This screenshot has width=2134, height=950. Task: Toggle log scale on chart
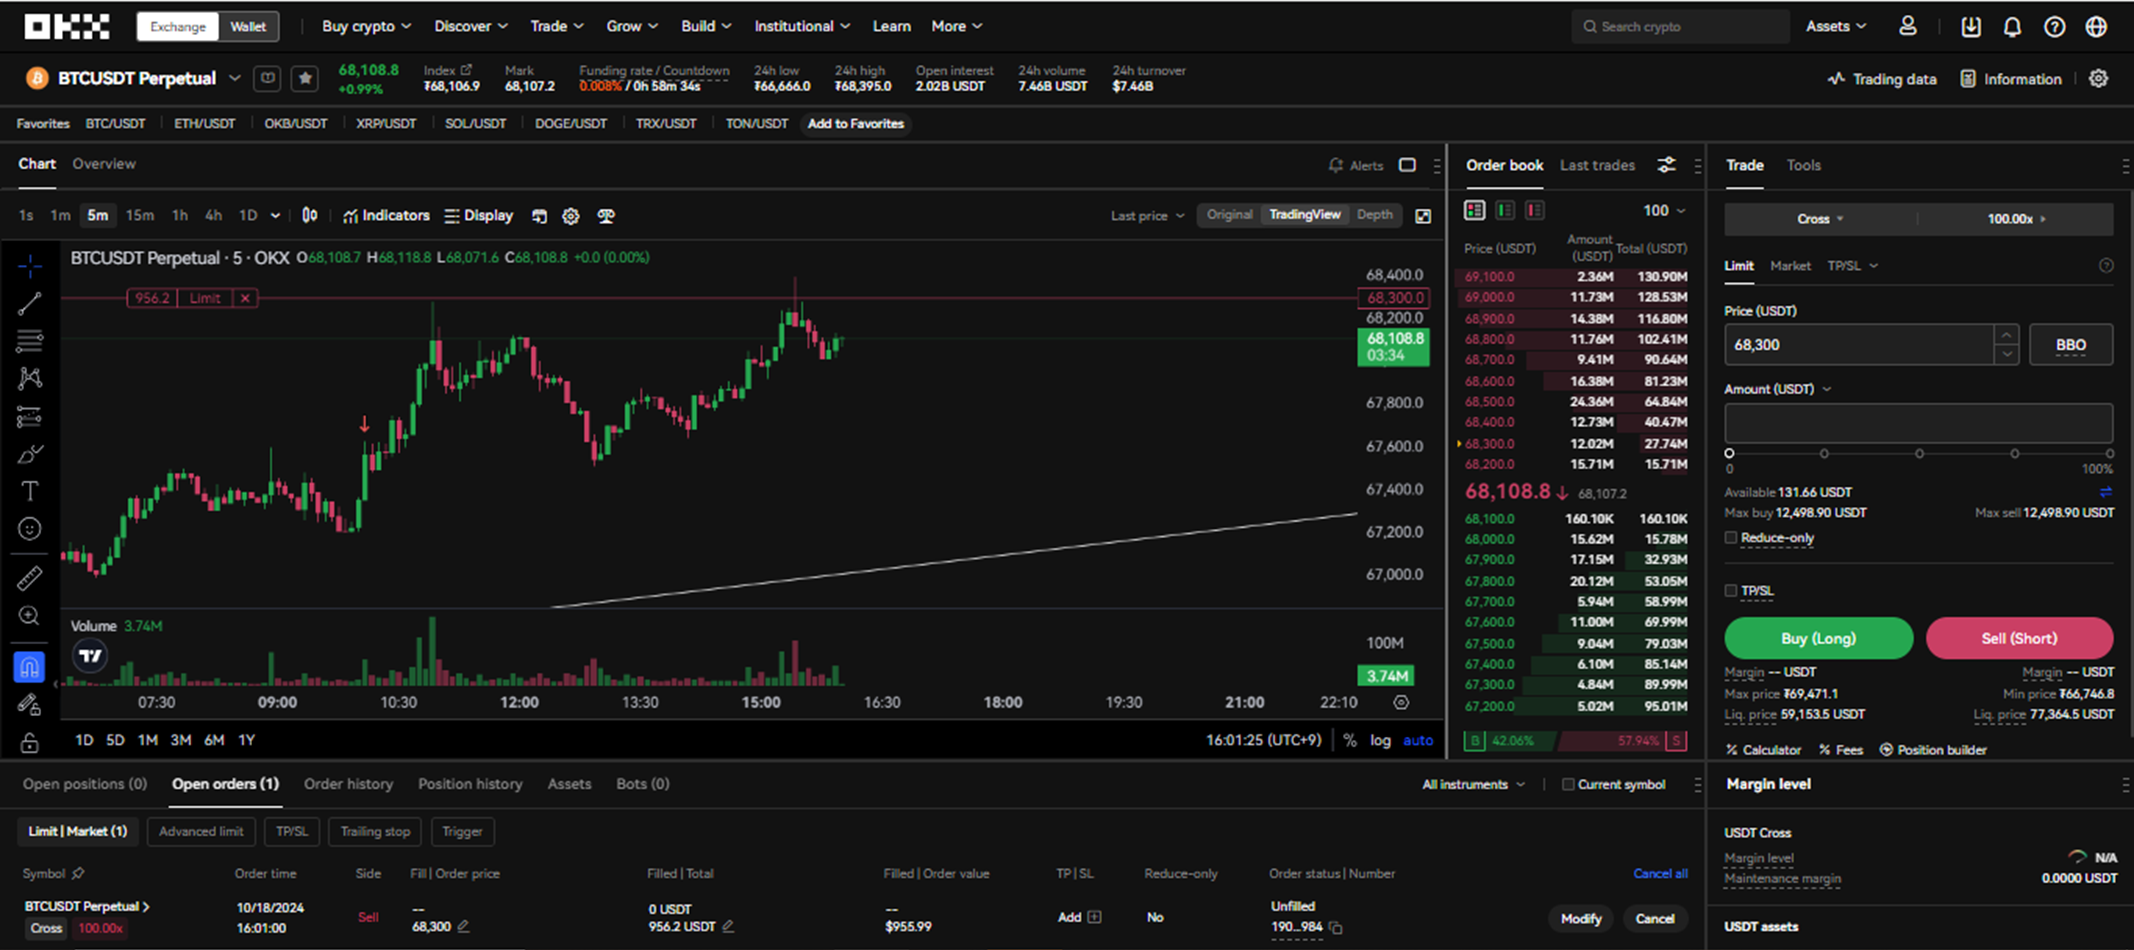click(1380, 740)
